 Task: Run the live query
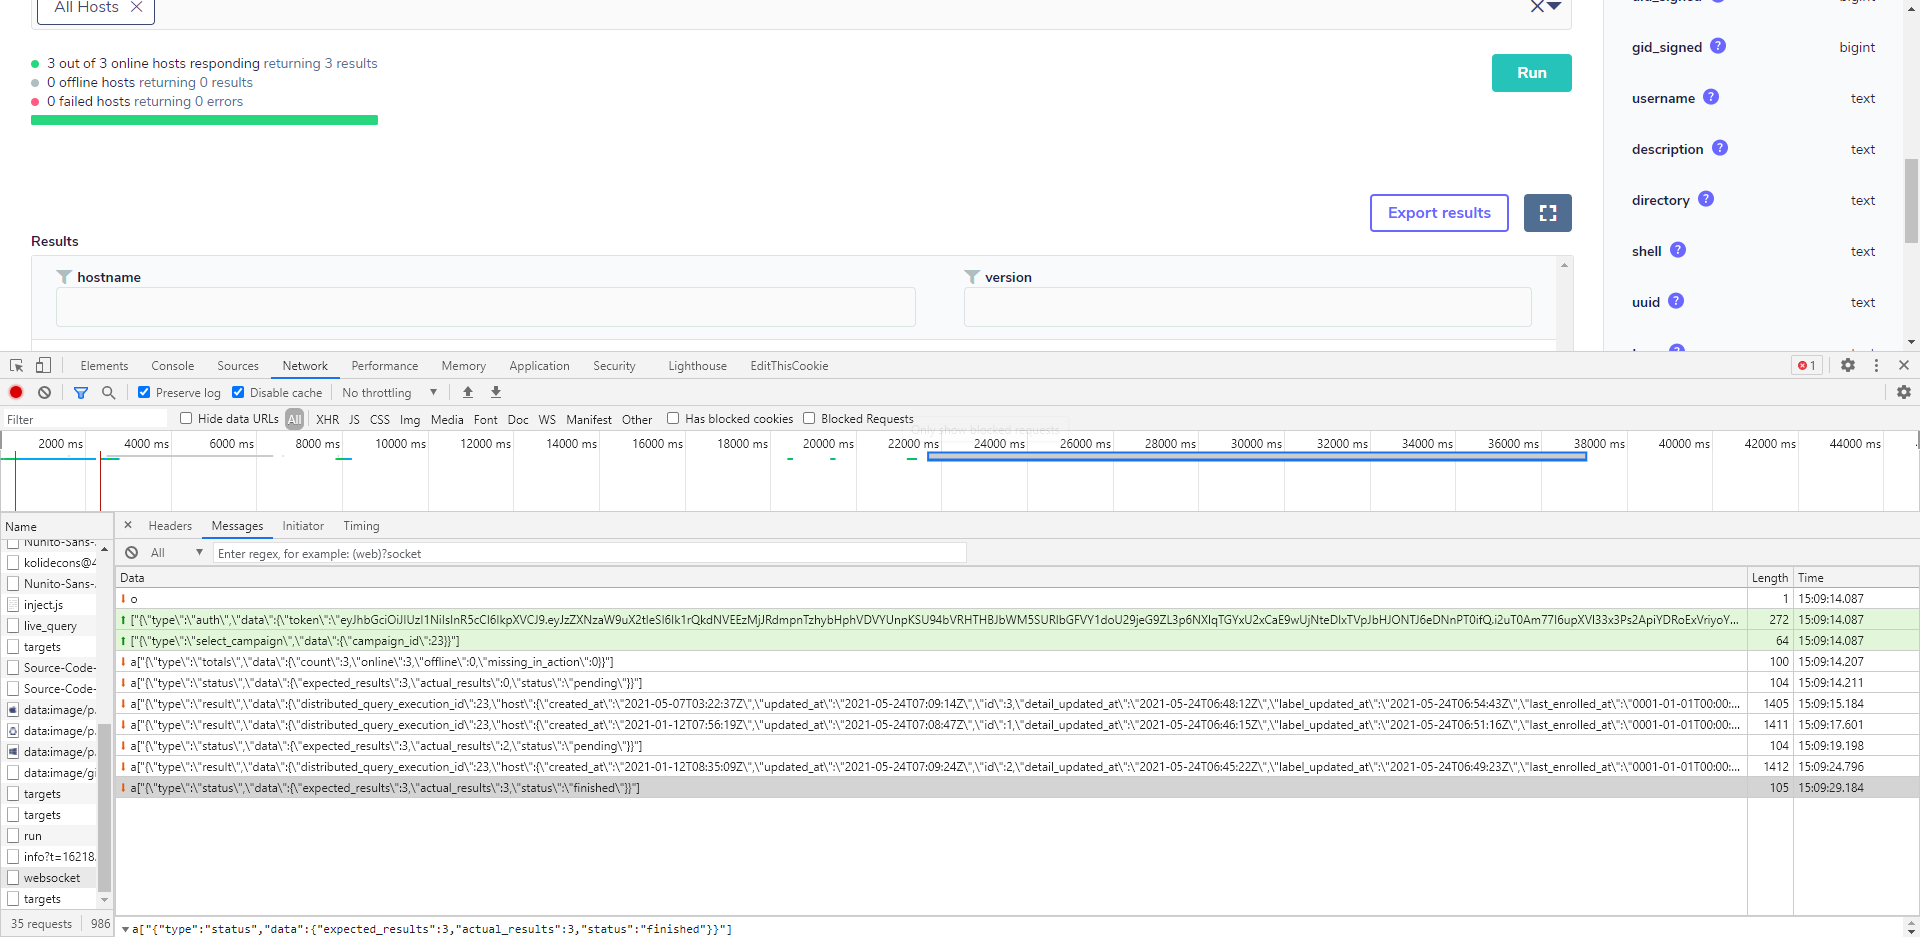click(x=1532, y=73)
